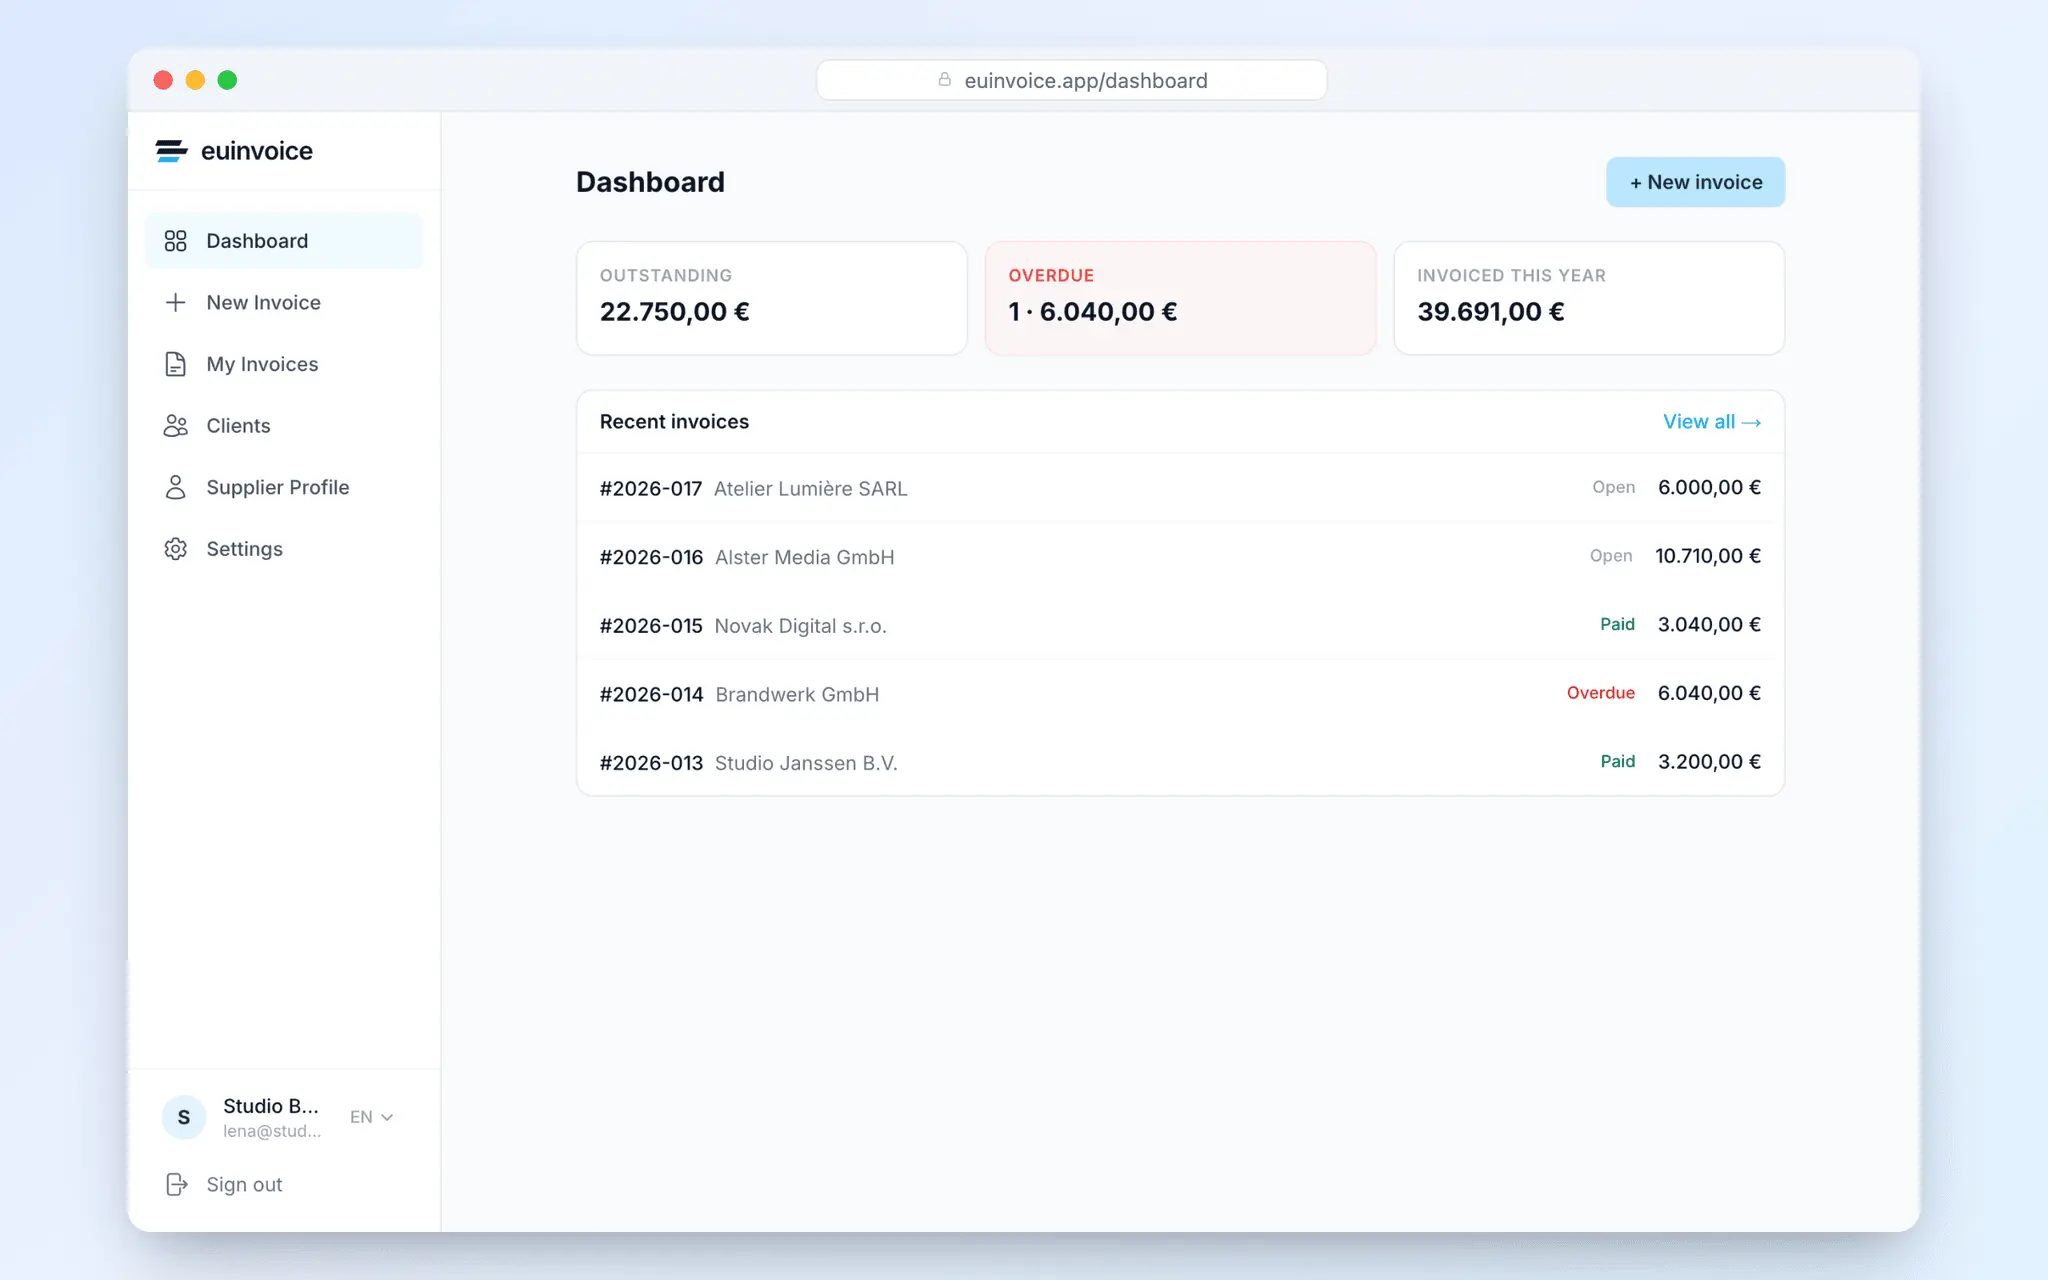Click the S avatar for Studio account
Viewport: 2048px width, 1280px height.
point(184,1117)
